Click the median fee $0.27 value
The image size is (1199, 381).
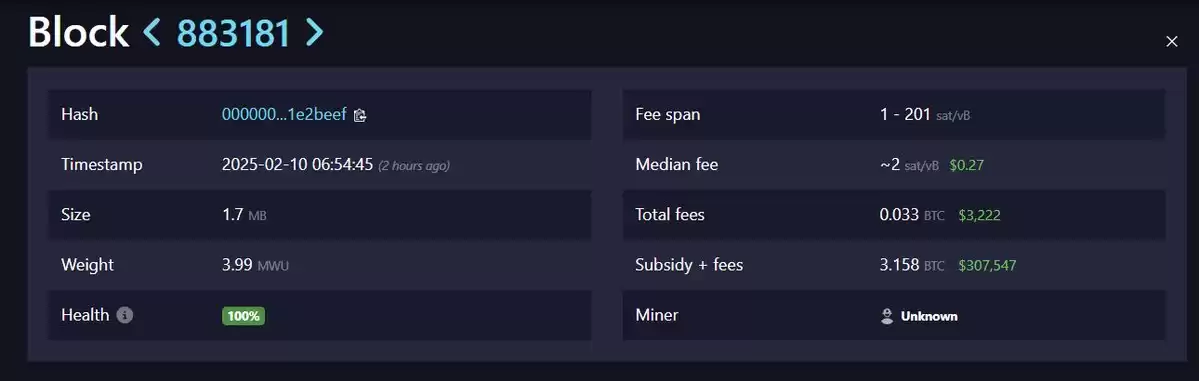tap(967, 164)
